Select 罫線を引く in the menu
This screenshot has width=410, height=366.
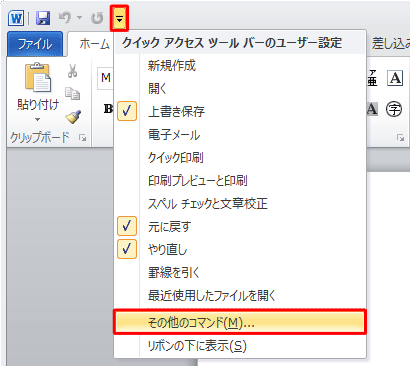[x=240, y=272]
